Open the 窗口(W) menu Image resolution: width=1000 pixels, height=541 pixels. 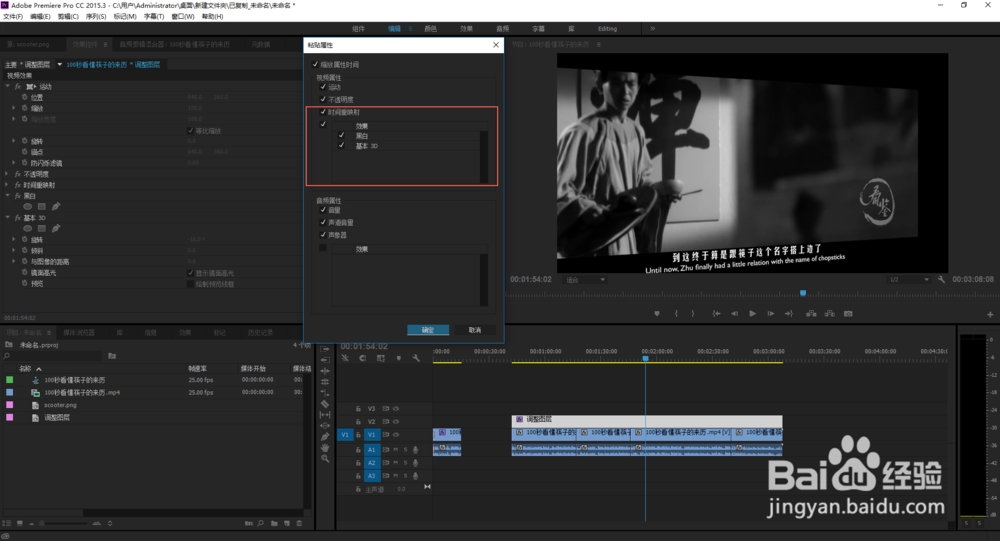[182, 17]
